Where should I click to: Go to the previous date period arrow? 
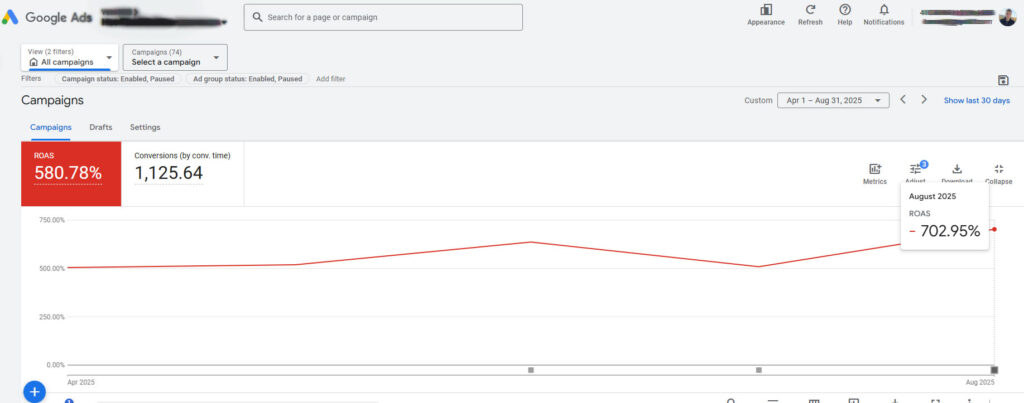click(903, 100)
